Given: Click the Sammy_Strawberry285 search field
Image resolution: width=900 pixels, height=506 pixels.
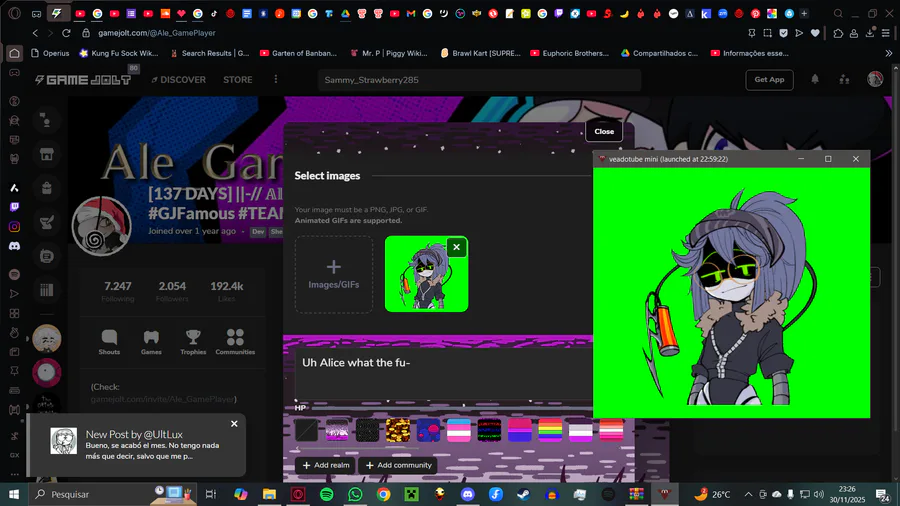Looking at the screenshot, I should 479,80.
